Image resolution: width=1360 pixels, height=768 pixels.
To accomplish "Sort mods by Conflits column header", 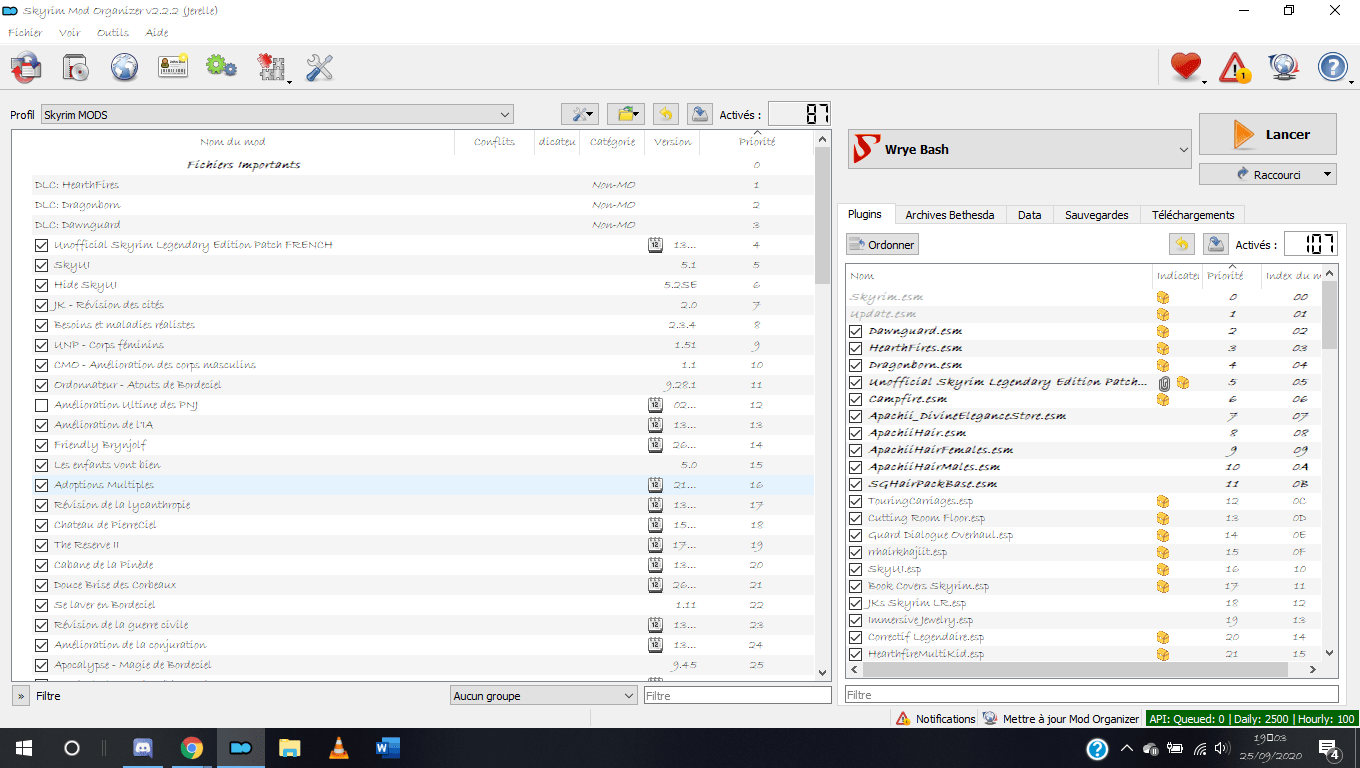I will (494, 142).
